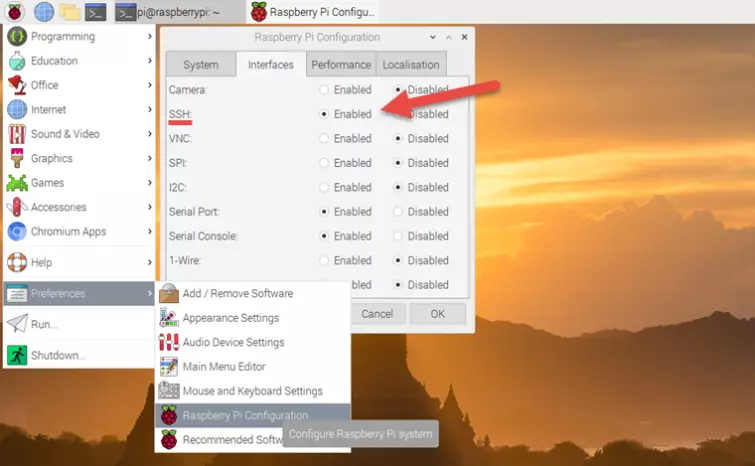Switch to the Localisation tab
The width and height of the screenshot is (755, 466).
click(x=411, y=65)
